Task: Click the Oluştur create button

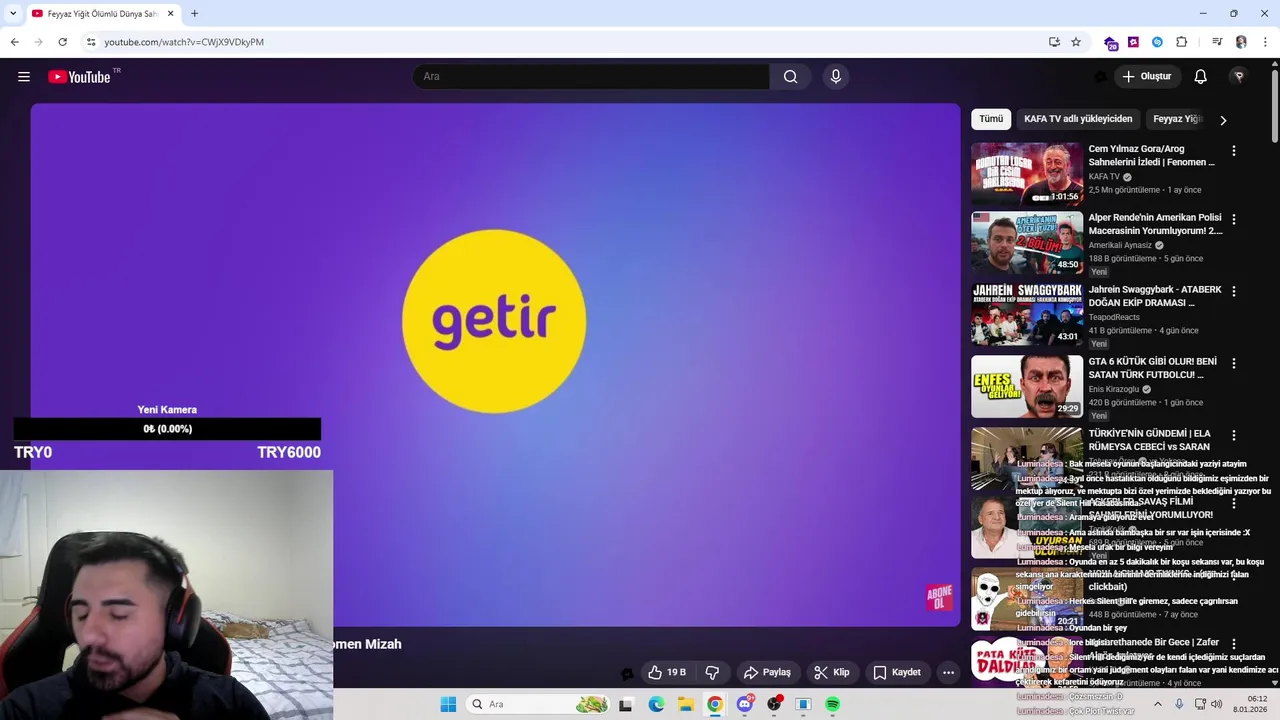Action: (x=1146, y=77)
